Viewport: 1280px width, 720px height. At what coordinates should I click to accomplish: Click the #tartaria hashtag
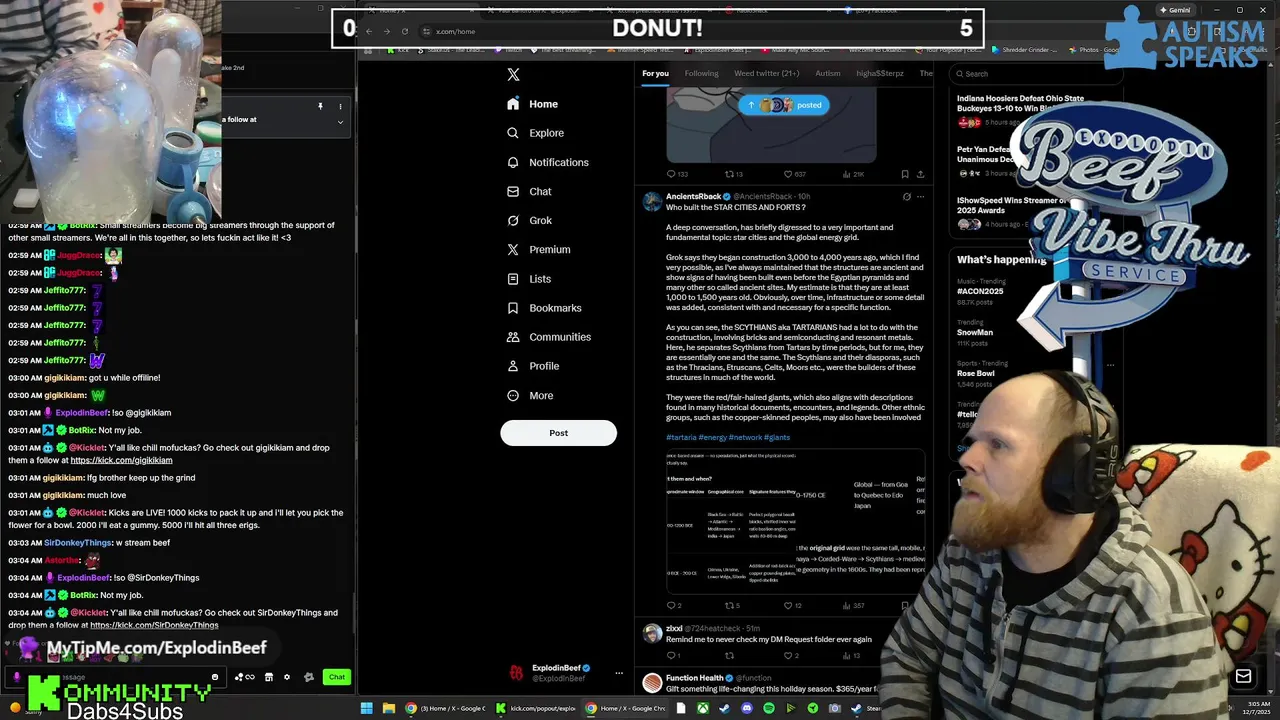681,437
